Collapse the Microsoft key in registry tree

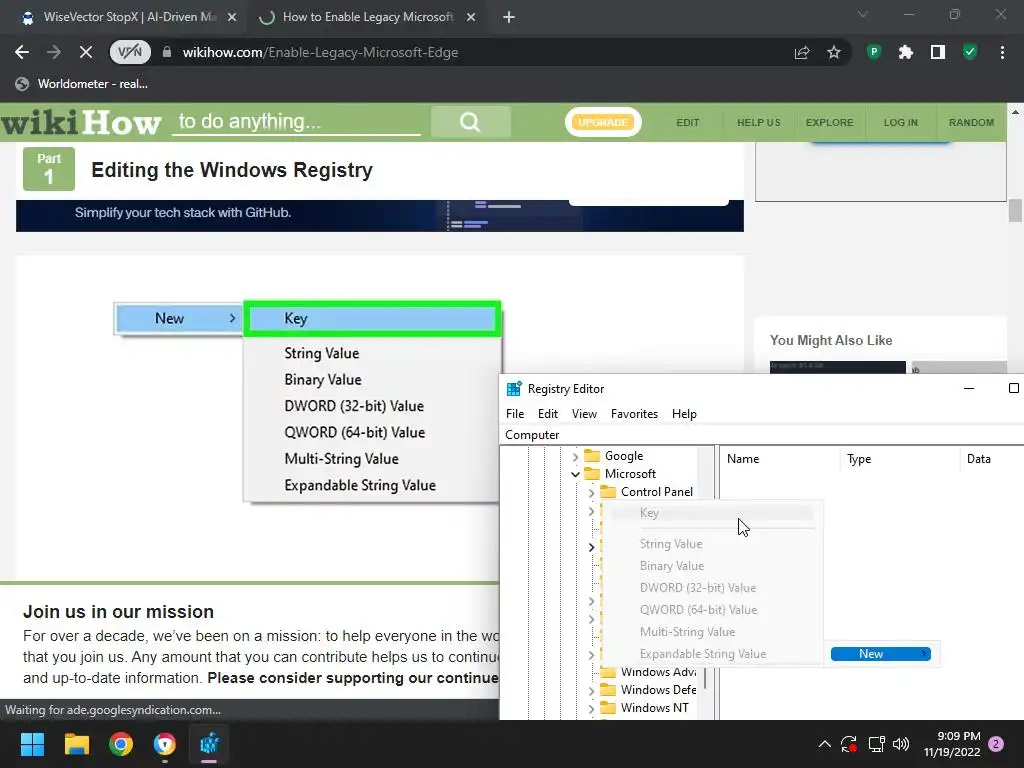click(575, 474)
